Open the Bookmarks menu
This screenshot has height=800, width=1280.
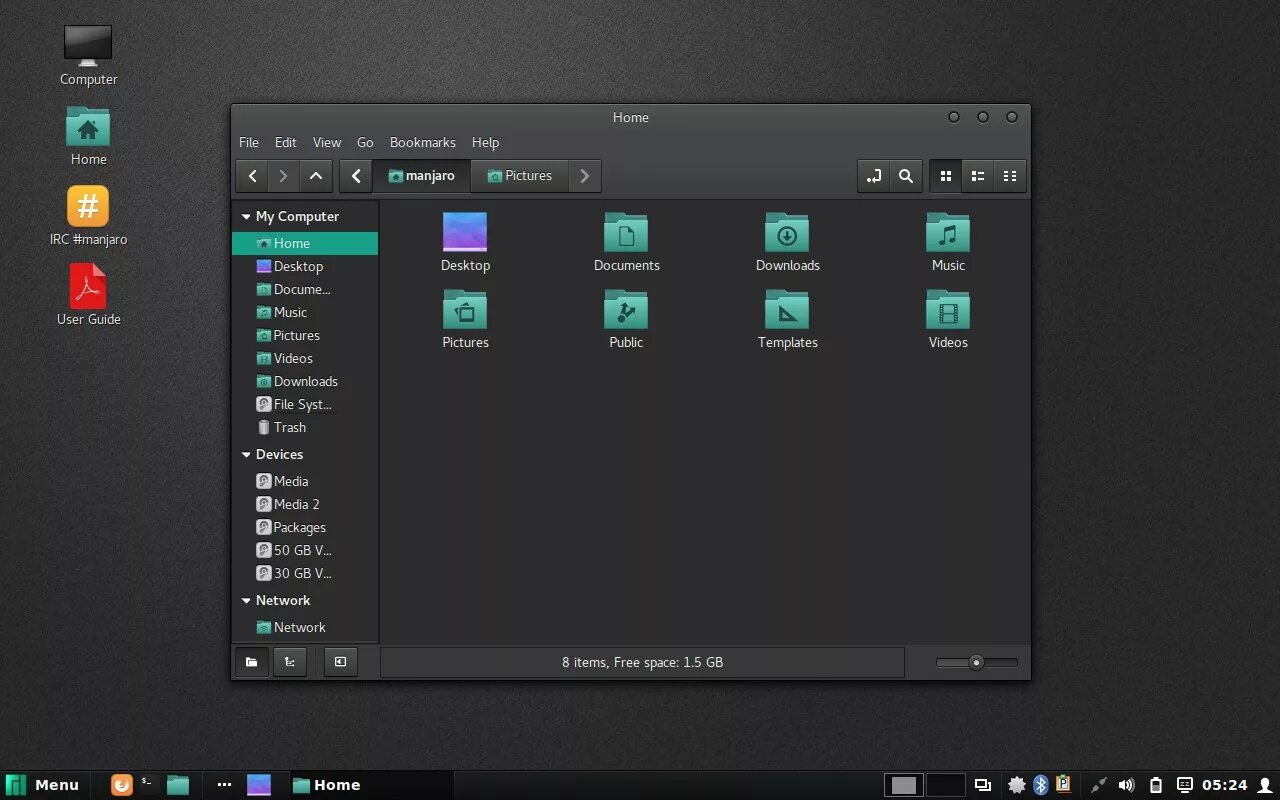tap(422, 142)
